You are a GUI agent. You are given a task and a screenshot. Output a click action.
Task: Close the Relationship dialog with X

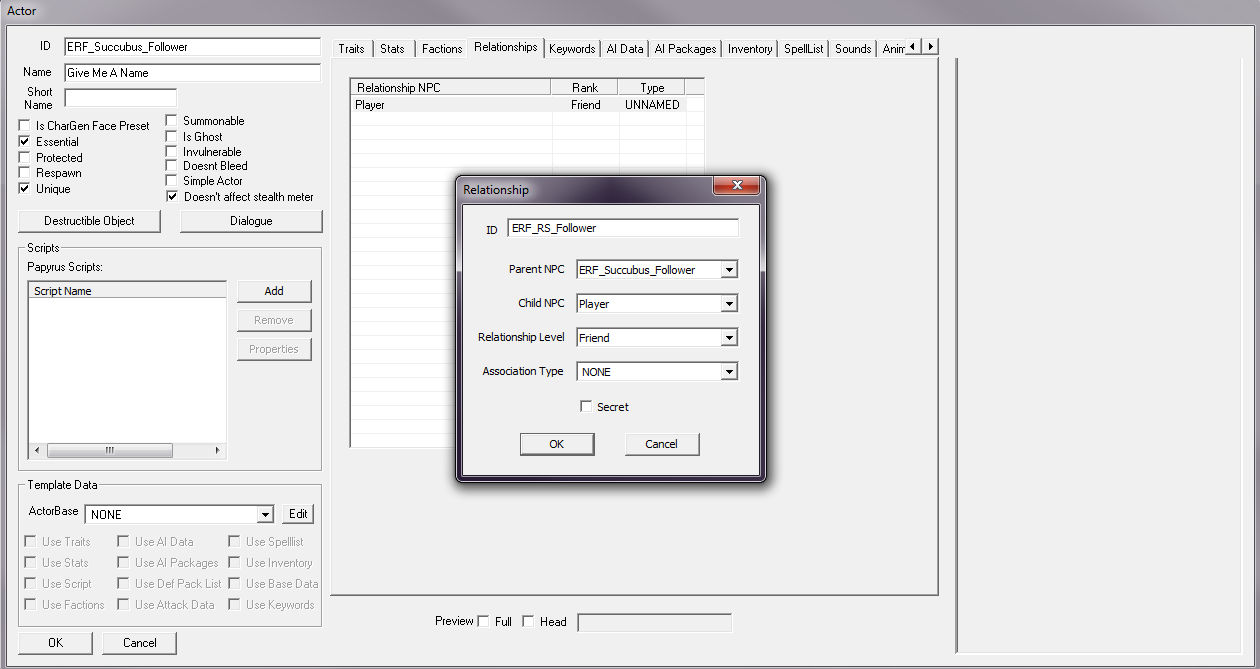pos(738,187)
